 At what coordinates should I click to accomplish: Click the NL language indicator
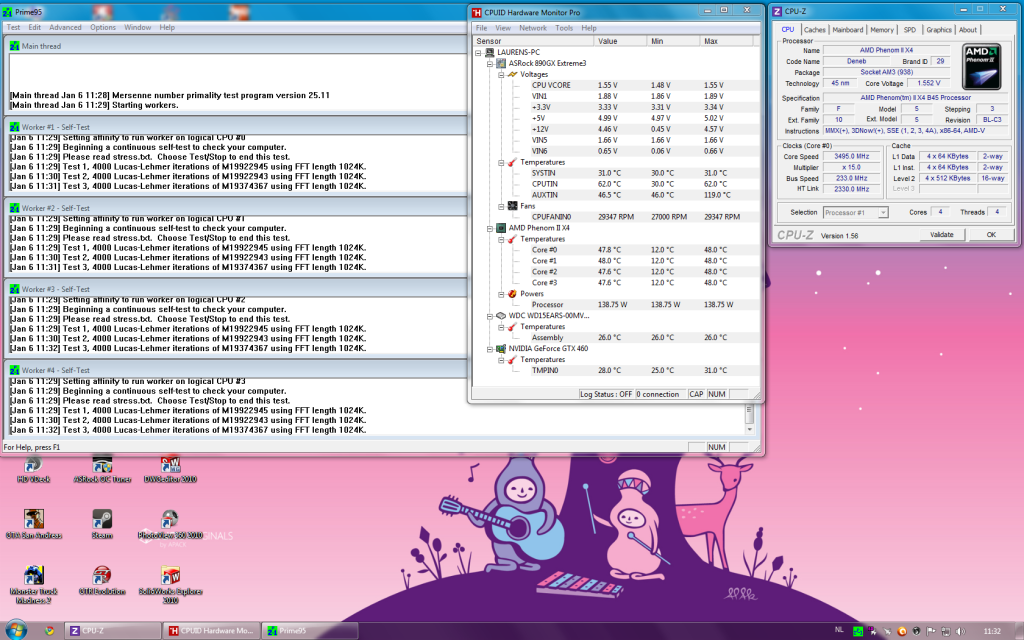click(839, 630)
